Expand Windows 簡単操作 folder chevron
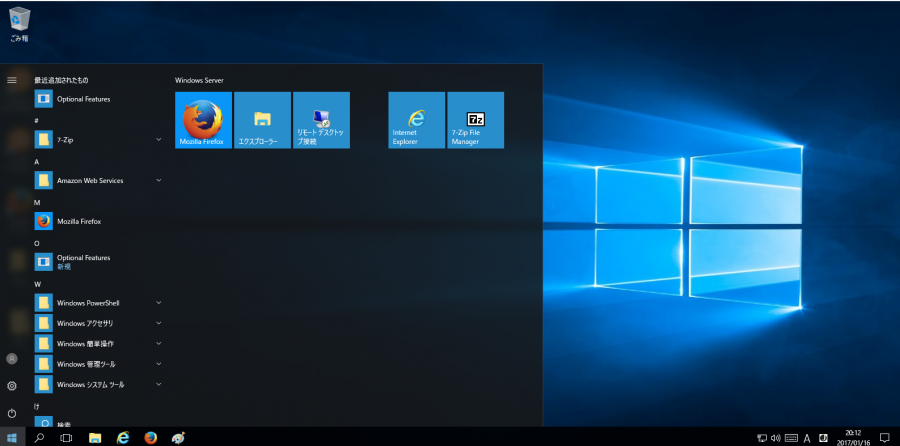The width and height of the screenshot is (900, 446). click(158, 343)
